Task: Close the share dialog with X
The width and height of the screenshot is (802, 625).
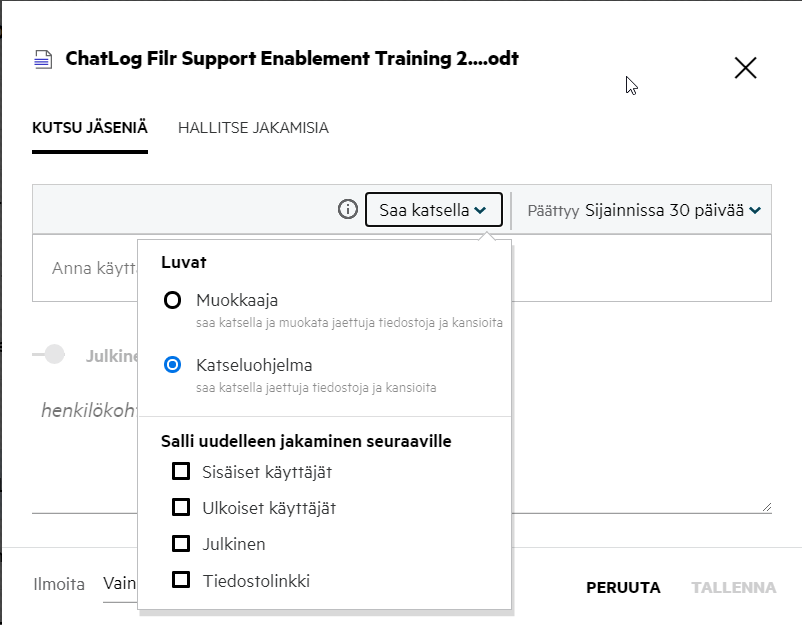Action: point(745,68)
